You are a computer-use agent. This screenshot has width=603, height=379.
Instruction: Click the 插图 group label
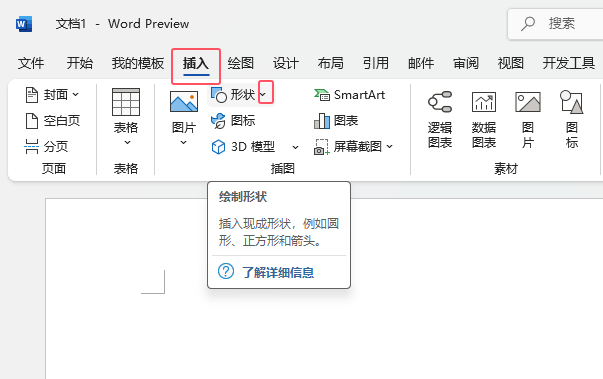pyautogui.click(x=283, y=168)
